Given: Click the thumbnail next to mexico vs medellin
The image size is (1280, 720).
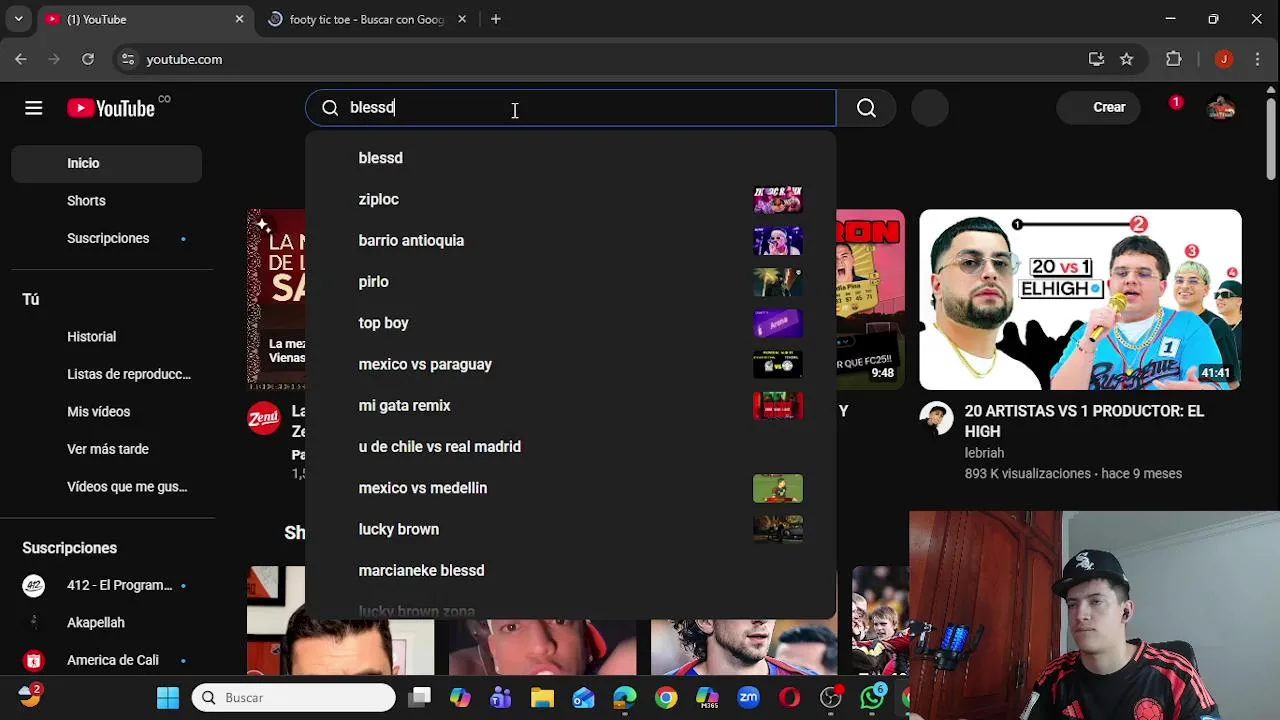Looking at the screenshot, I should pos(778,488).
